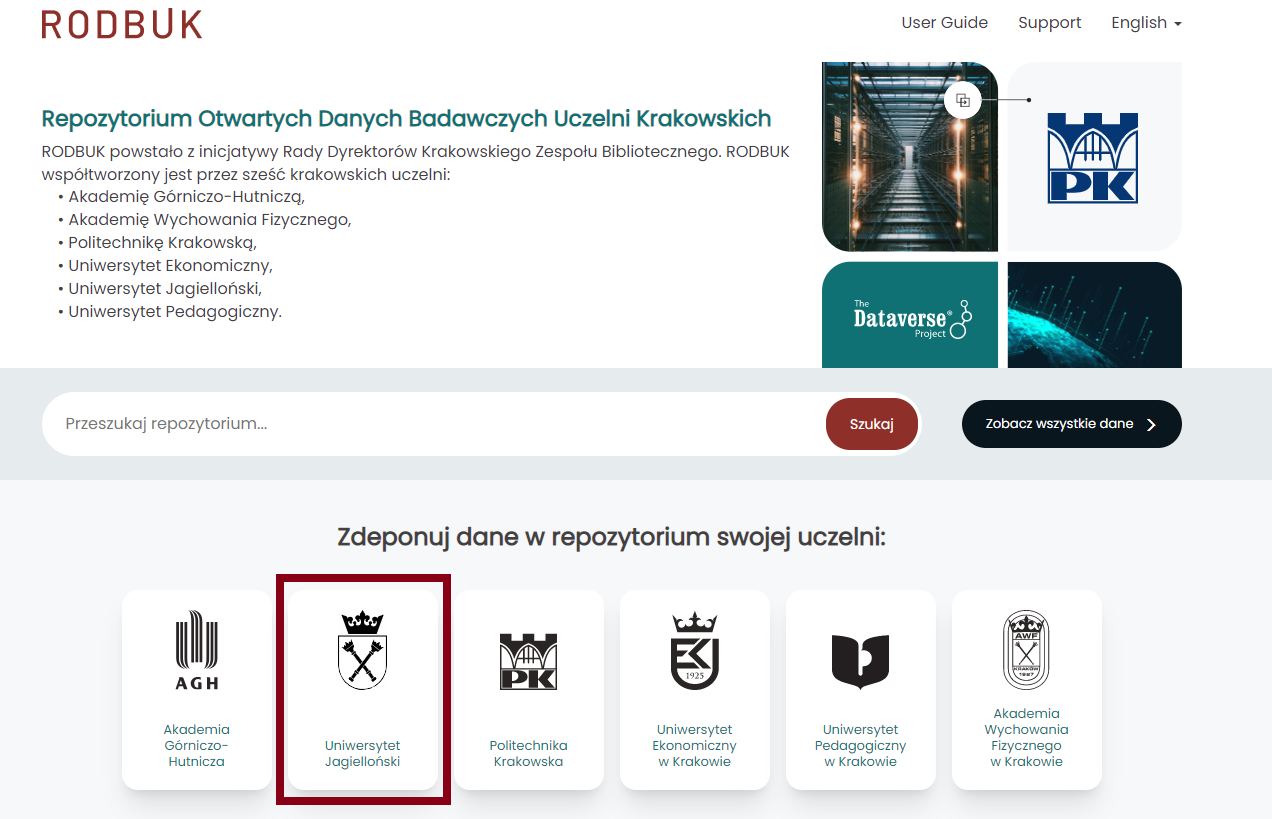
Task: Click the glowing blue globe image tile
Action: [1095, 315]
